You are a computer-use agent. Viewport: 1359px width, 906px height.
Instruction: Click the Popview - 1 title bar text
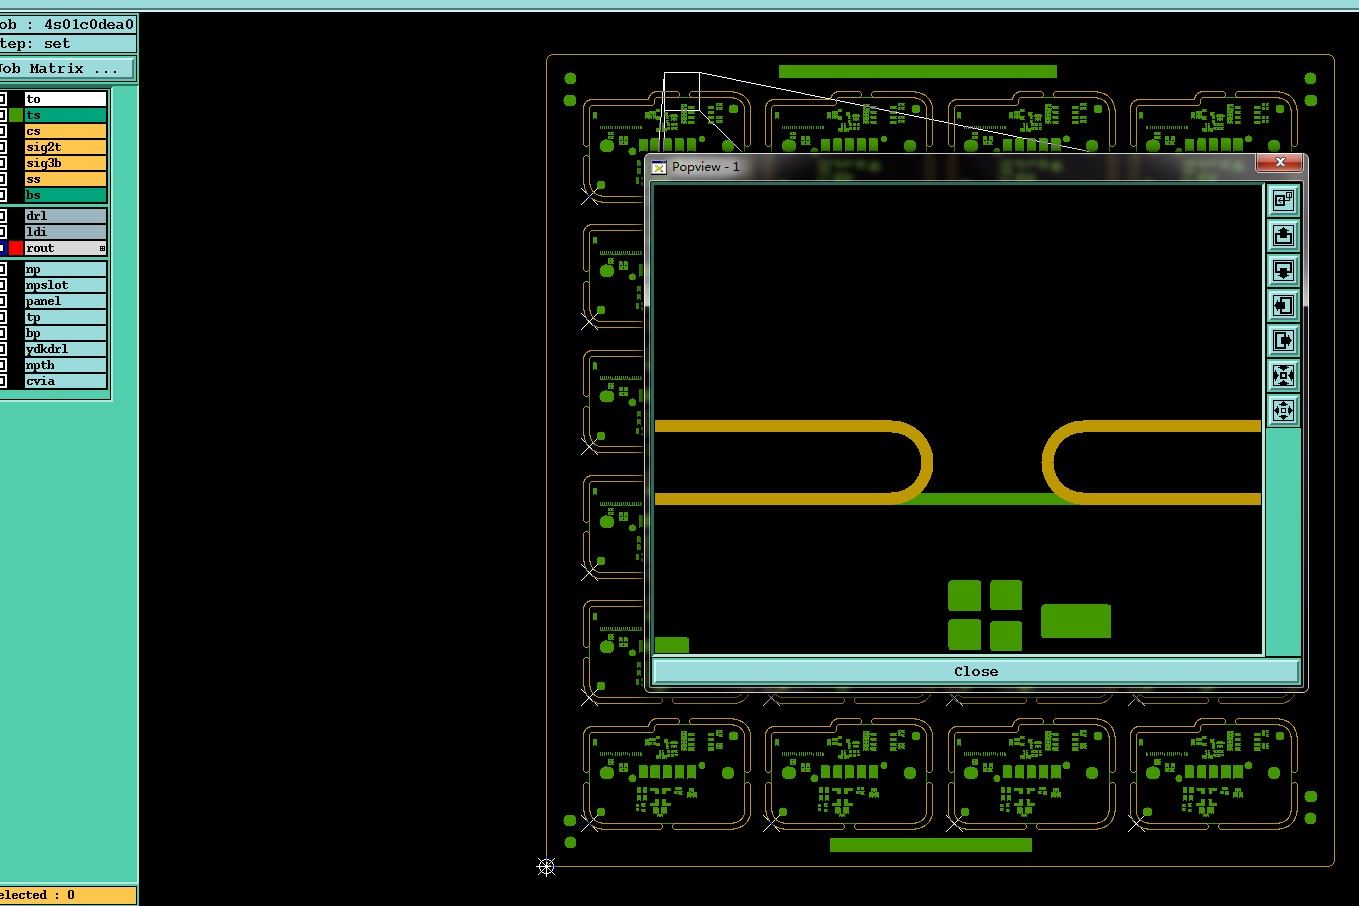[706, 167]
